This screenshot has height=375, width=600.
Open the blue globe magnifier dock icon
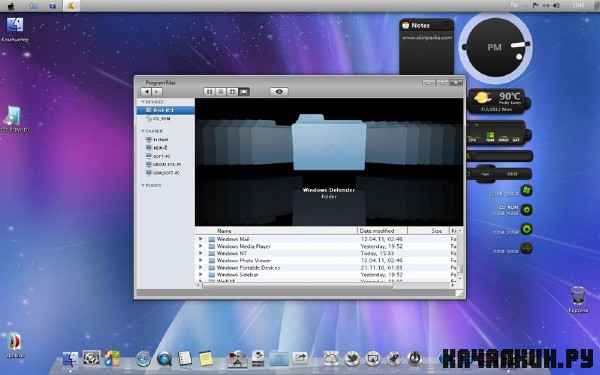coord(165,359)
